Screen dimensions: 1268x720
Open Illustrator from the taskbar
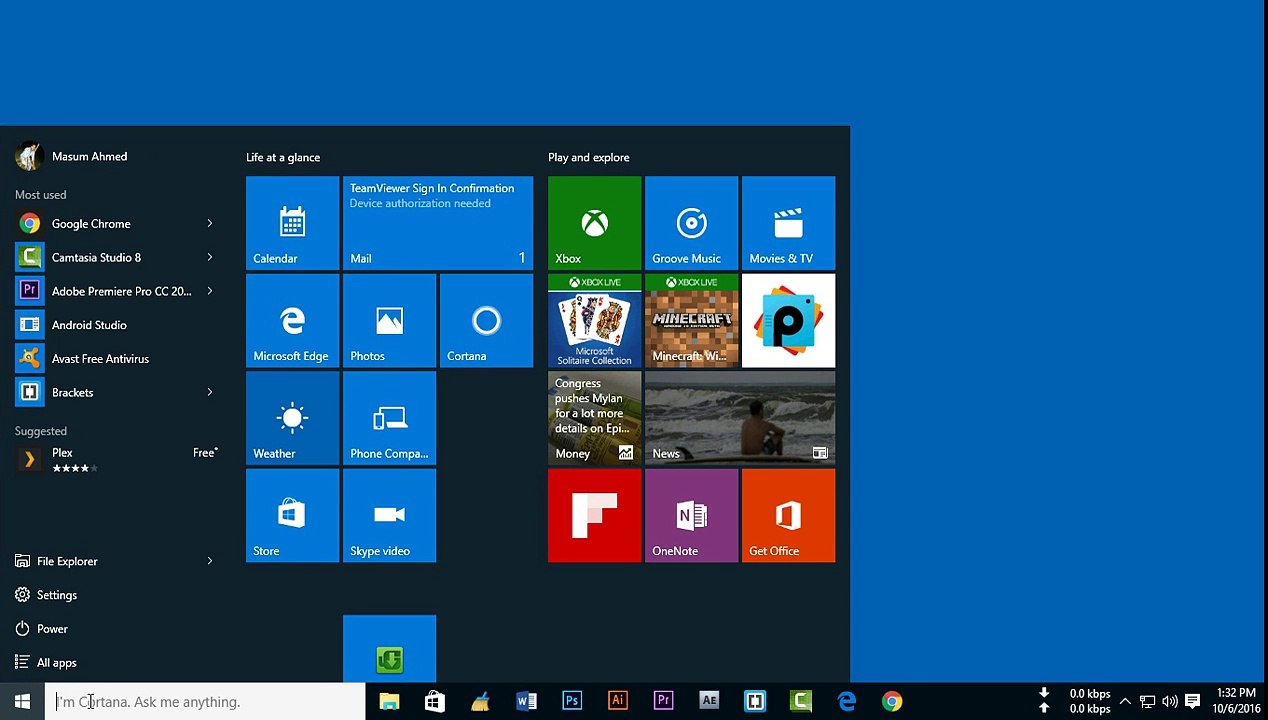click(618, 702)
